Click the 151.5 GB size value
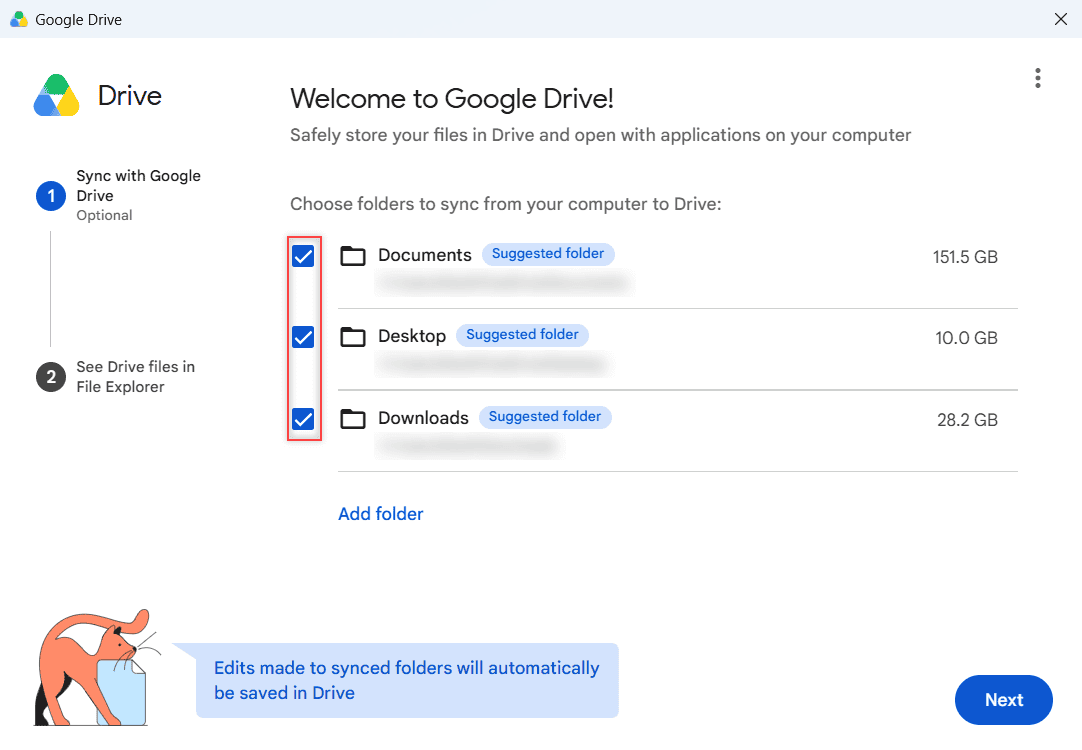 [965, 257]
